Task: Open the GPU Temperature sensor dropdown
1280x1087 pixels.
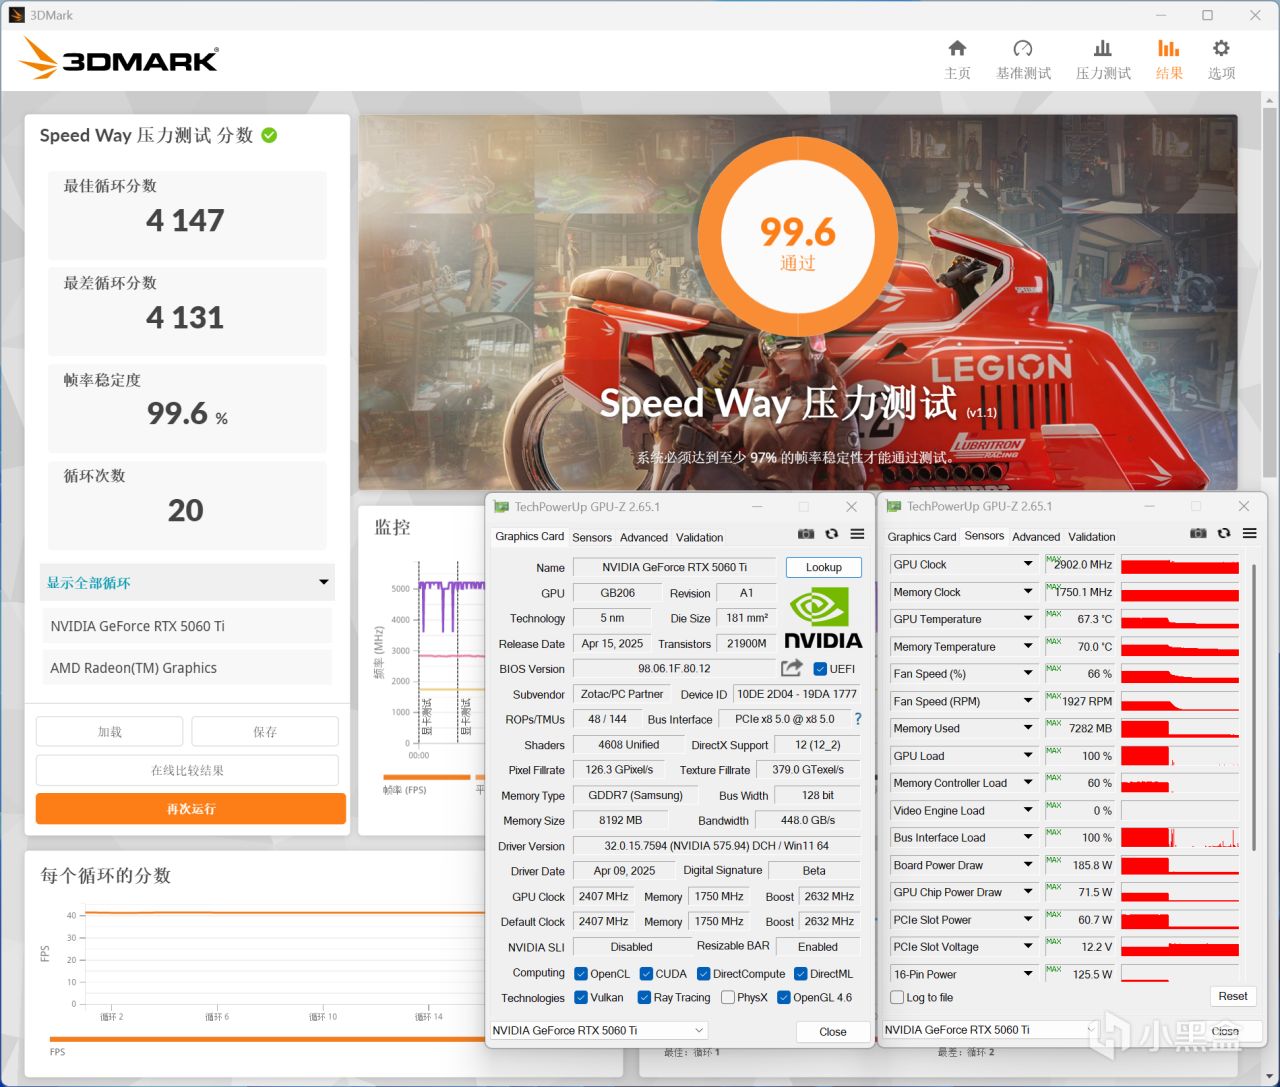Action: 1027,619
